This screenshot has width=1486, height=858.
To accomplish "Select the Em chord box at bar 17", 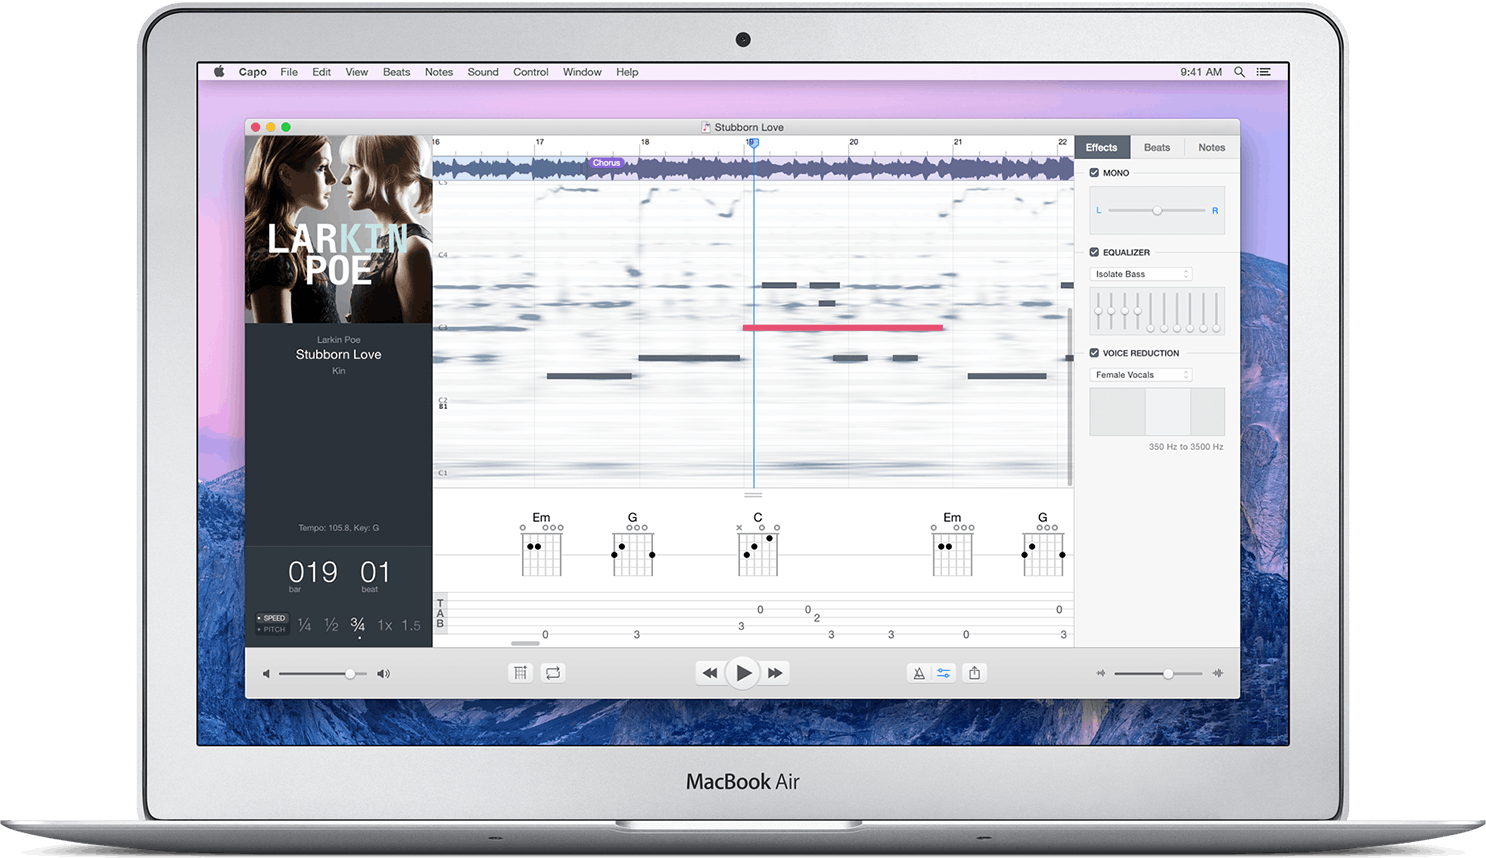I will click(541, 545).
